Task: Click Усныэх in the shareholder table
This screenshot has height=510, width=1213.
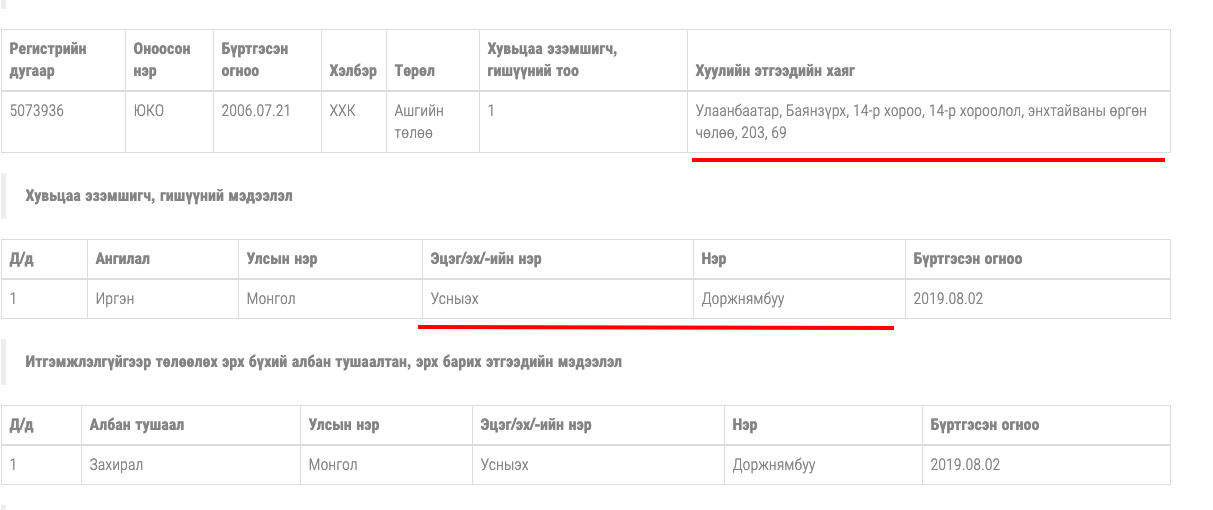Action: pos(454,299)
